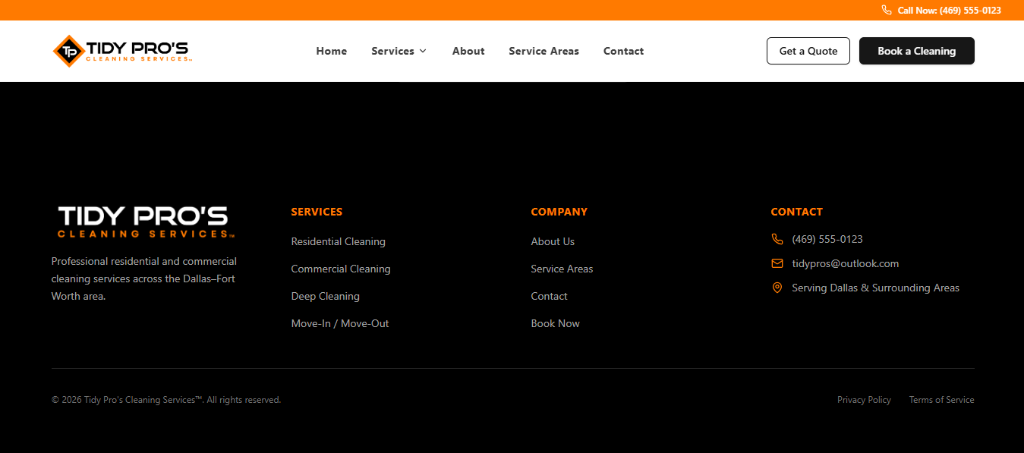Open the Commercial Cleaning footer link
This screenshot has width=1024, height=453.
340,269
